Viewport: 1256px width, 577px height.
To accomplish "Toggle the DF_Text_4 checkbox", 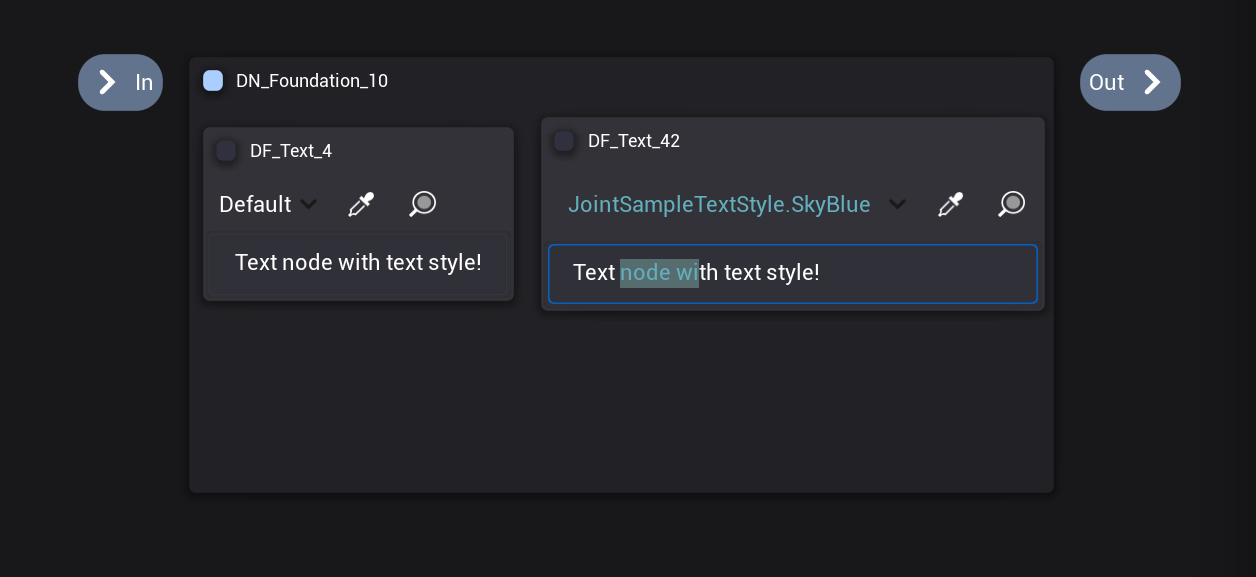I will [226, 151].
